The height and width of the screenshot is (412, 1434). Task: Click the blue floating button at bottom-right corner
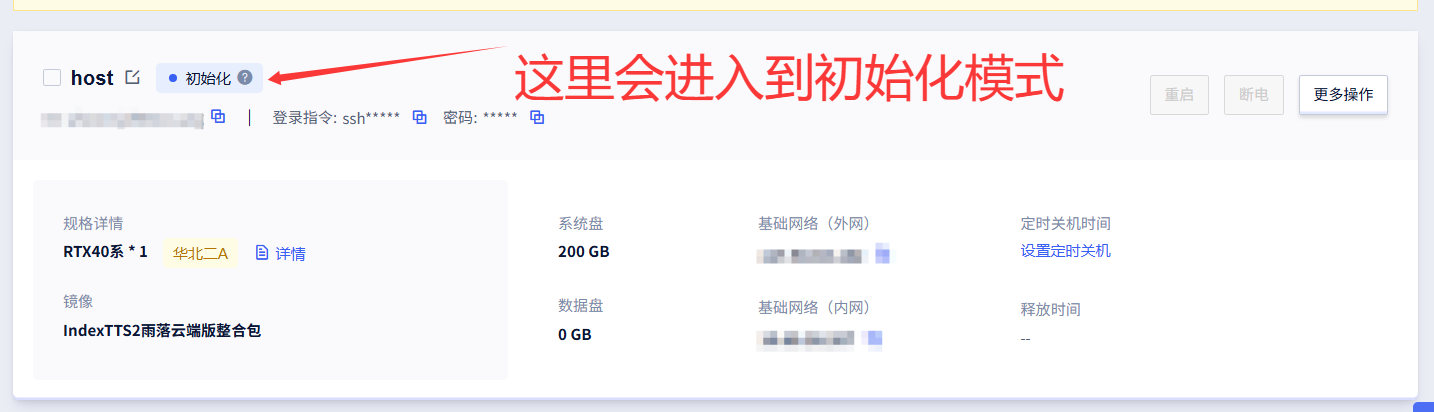[1424, 407]
